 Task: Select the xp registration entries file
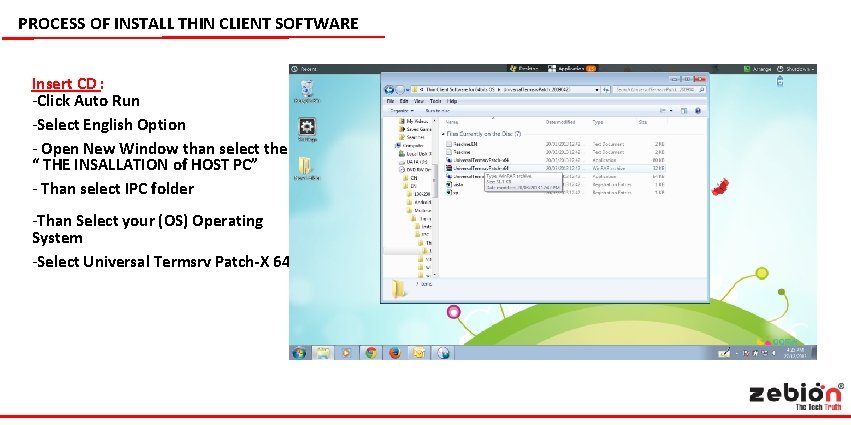tap(453, 192)
